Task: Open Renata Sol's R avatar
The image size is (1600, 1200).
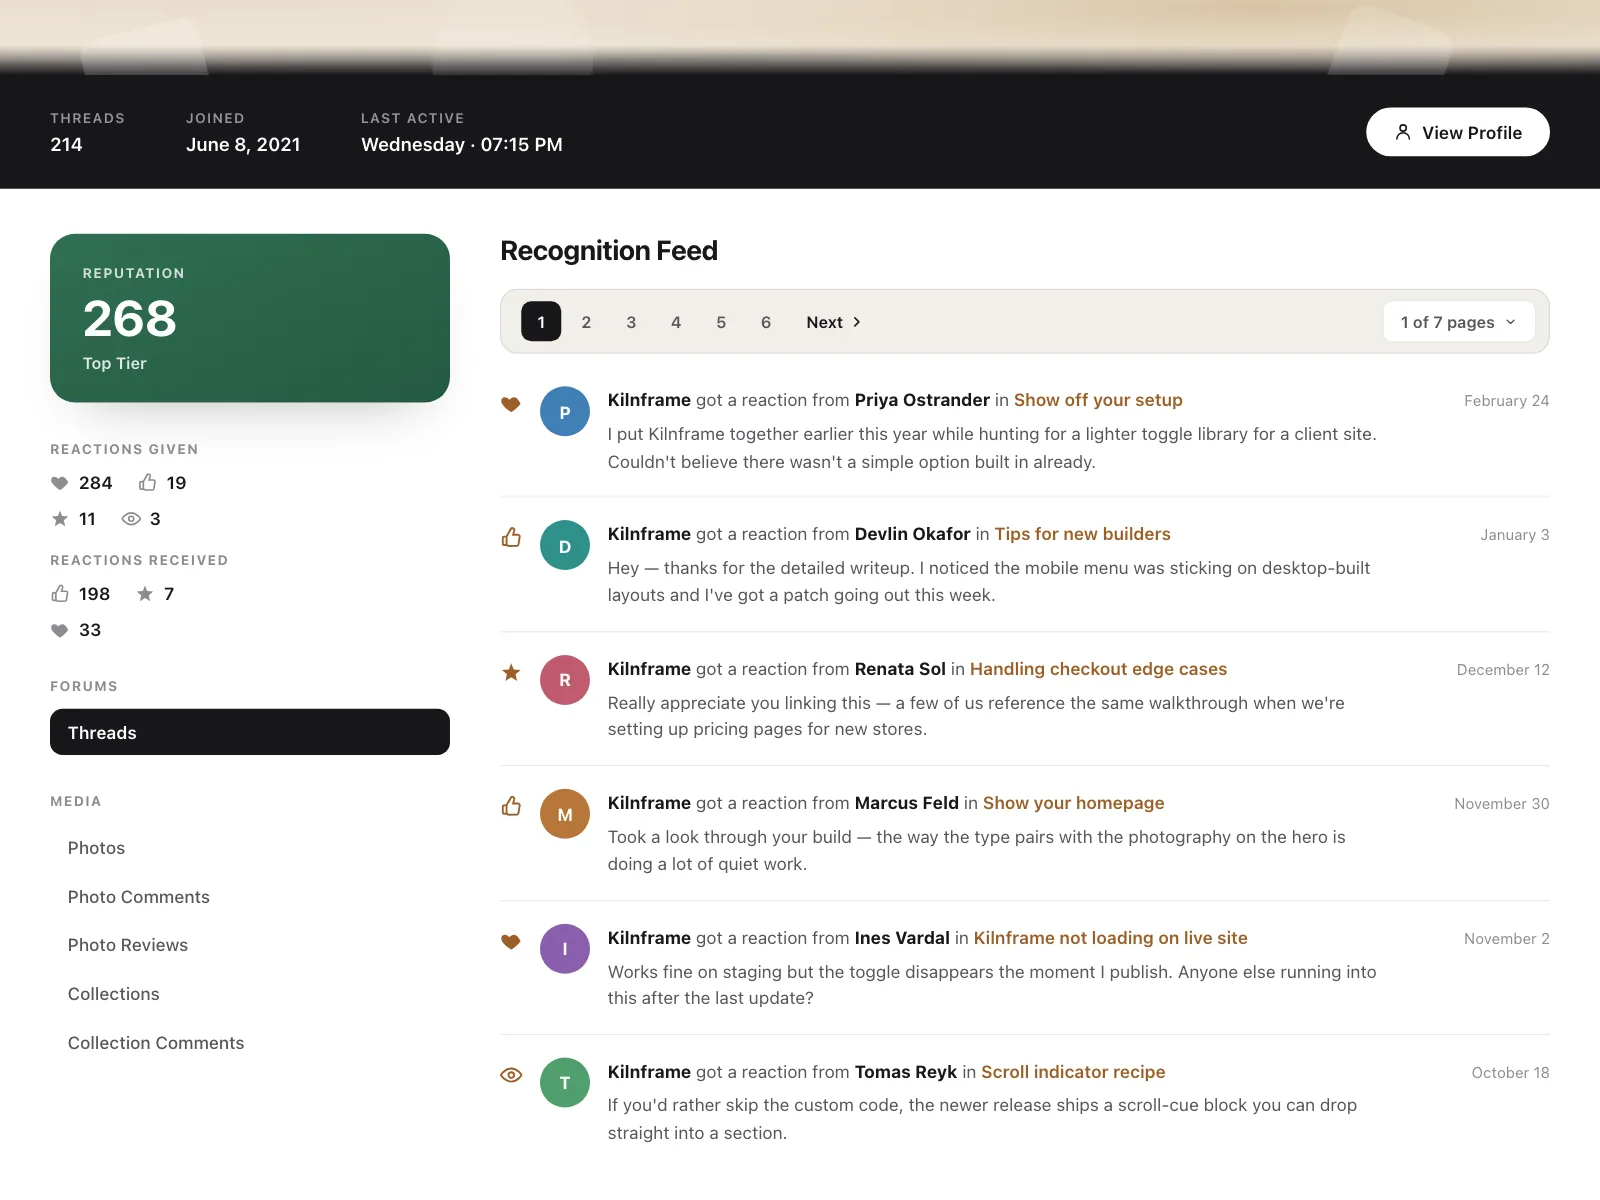Action: pos(565,680)
